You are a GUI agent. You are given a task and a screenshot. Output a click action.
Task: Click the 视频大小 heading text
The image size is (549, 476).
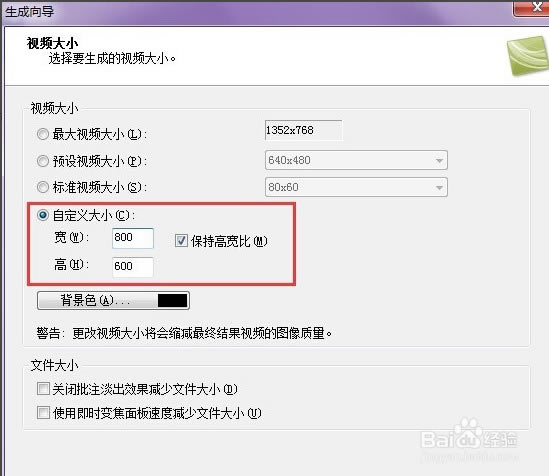(53, 43)
